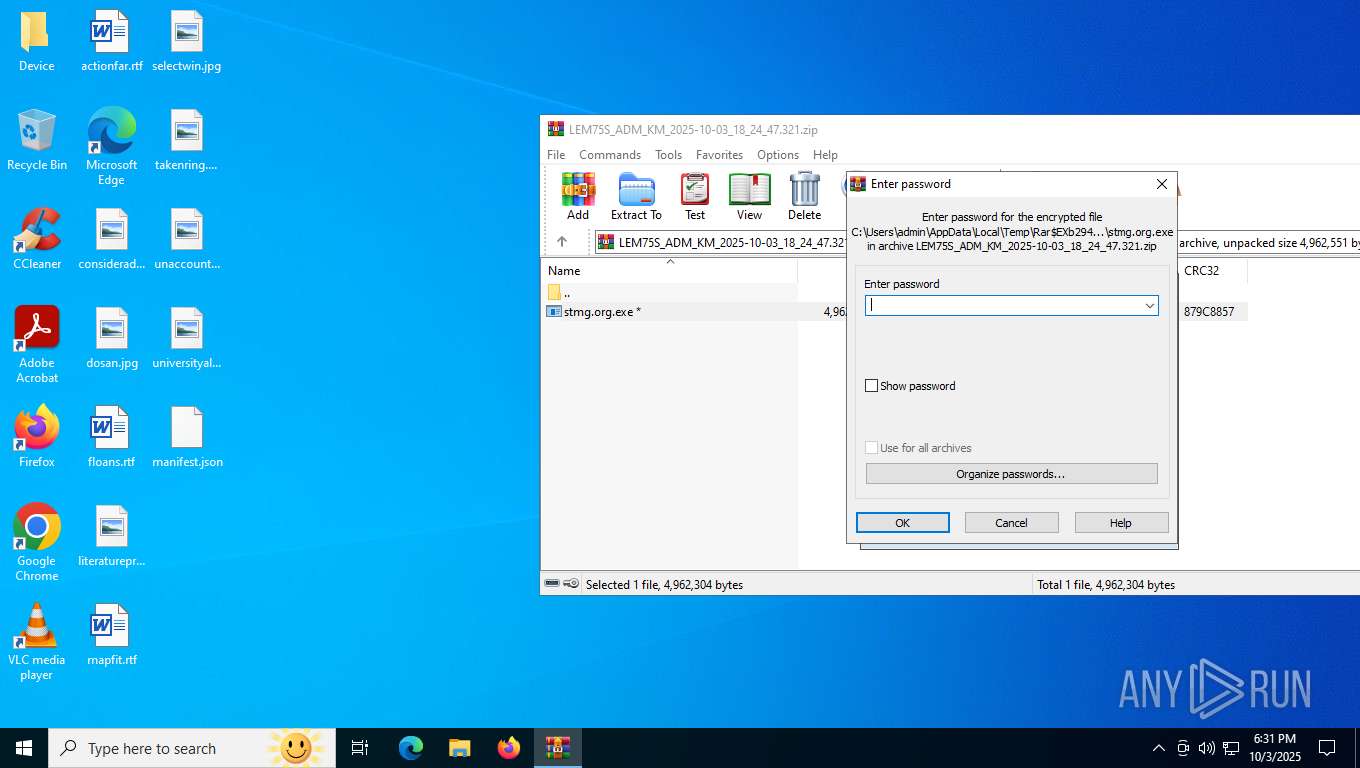Open the Device folder on desktop
This screenshot has width=1360, height=768.
coord(36,42)
